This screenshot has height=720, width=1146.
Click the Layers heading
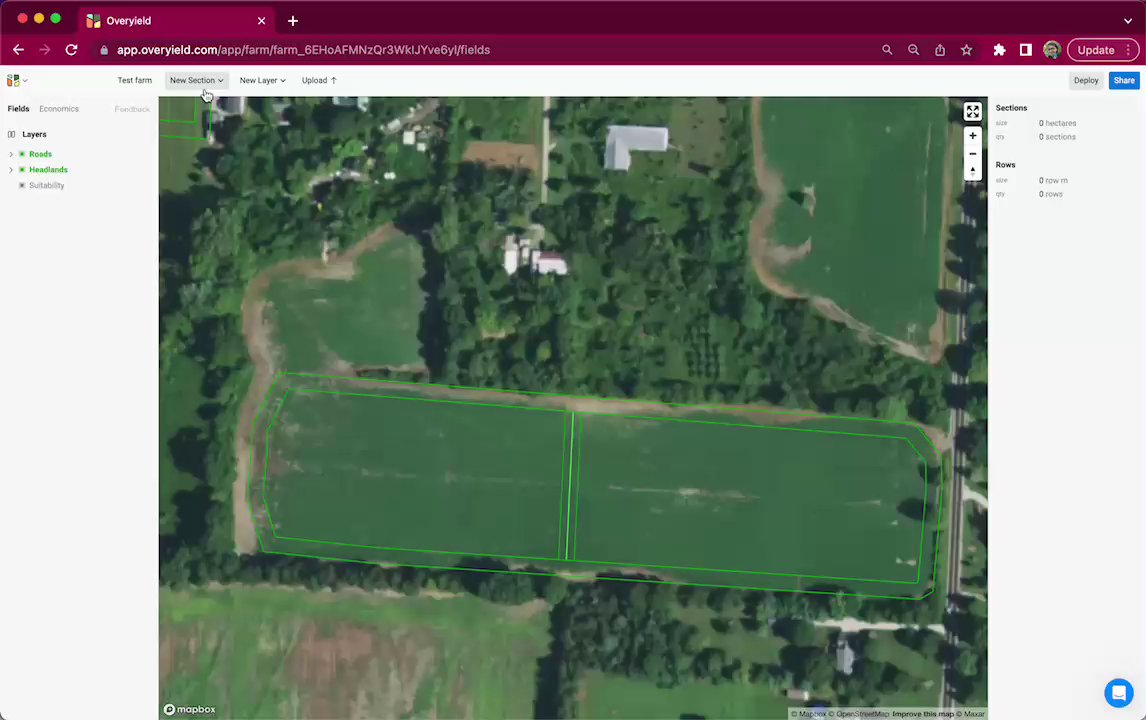click(34, 134)
